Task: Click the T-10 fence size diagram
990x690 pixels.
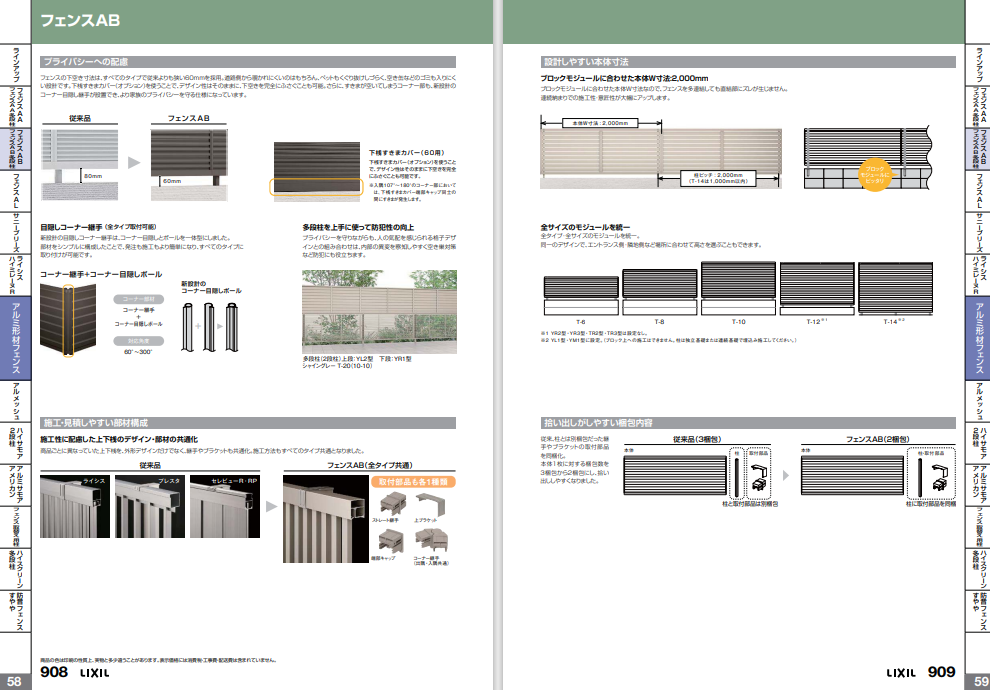Action: click(738, 288)
